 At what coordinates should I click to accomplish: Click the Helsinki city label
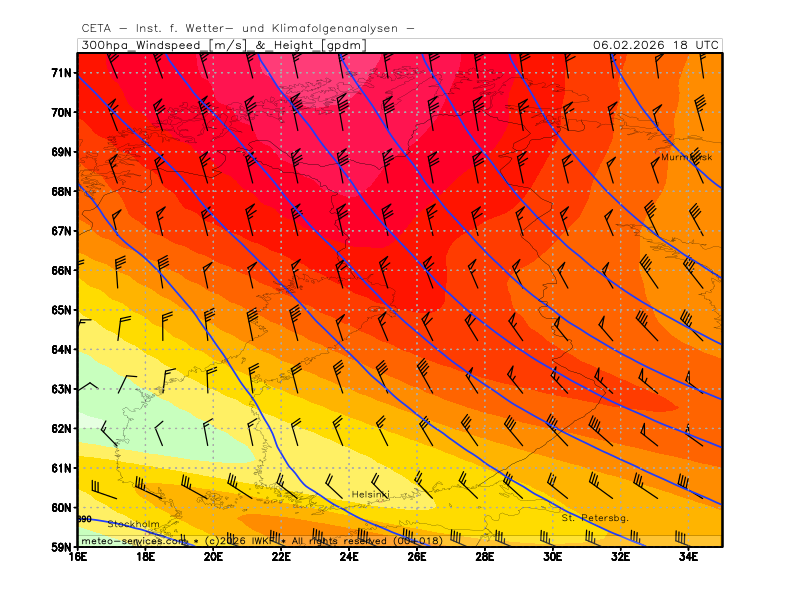[x=370, y=495]
